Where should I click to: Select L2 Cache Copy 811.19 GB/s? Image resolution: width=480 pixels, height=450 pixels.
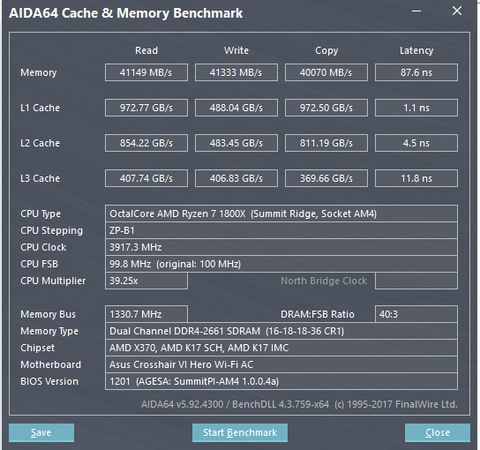[326, 143]
